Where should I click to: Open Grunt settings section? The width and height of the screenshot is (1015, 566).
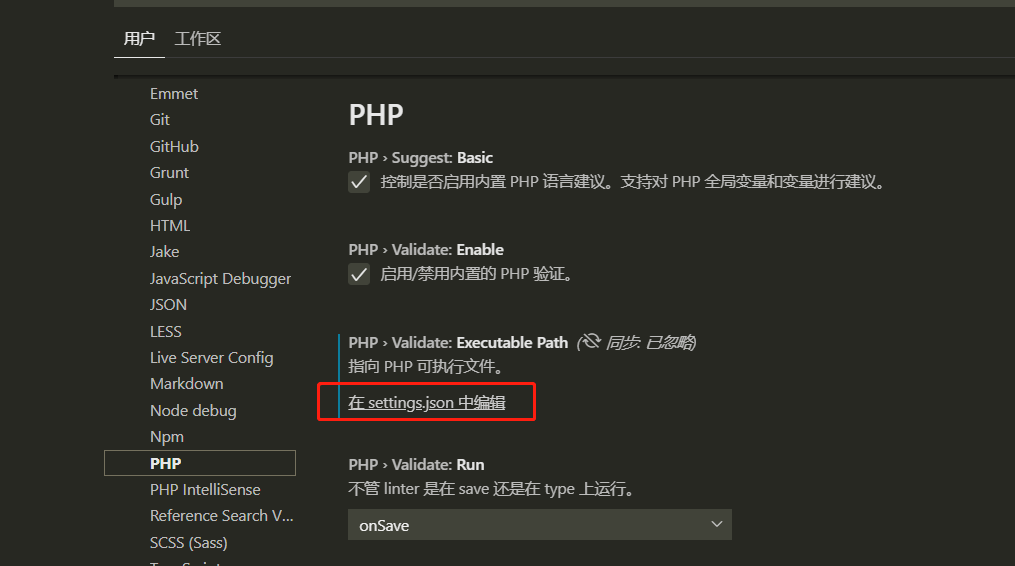coord(170,173)
